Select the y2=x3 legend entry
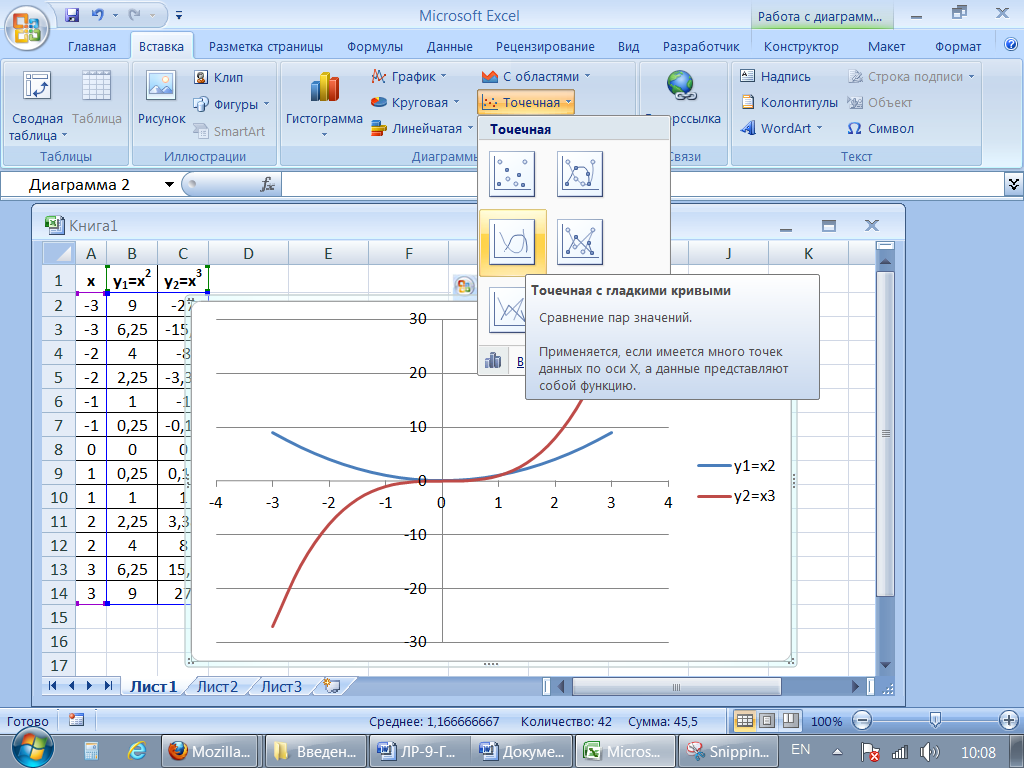 click(x=736, y=496)
